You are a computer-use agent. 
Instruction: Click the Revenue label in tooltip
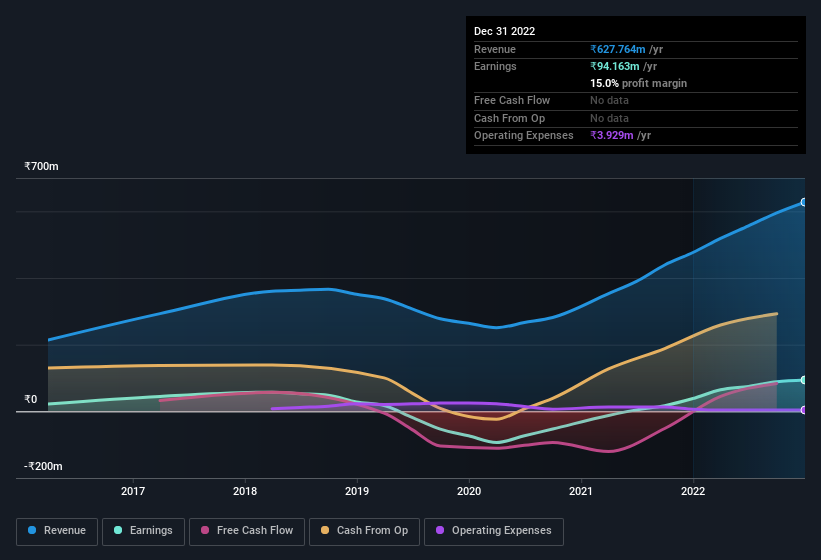pyautogui.click(x=495, y=49)
